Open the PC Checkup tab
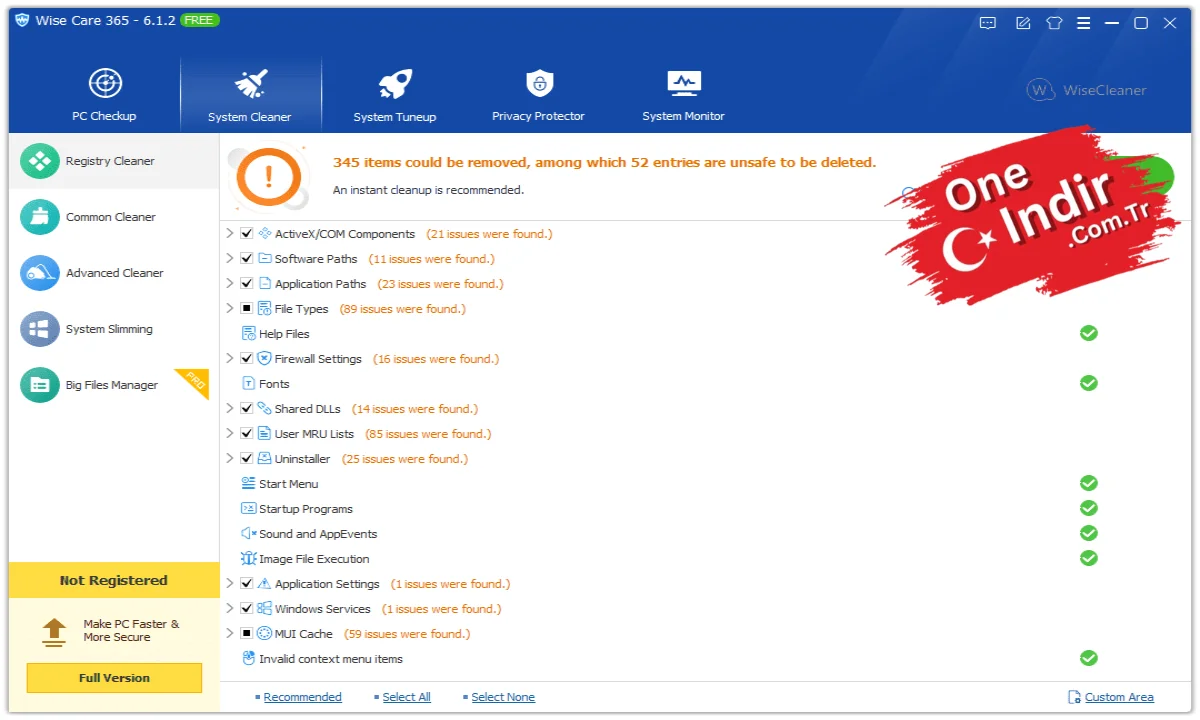The width and height of the screenshot is (1200, 720). [x=104, y=95]
